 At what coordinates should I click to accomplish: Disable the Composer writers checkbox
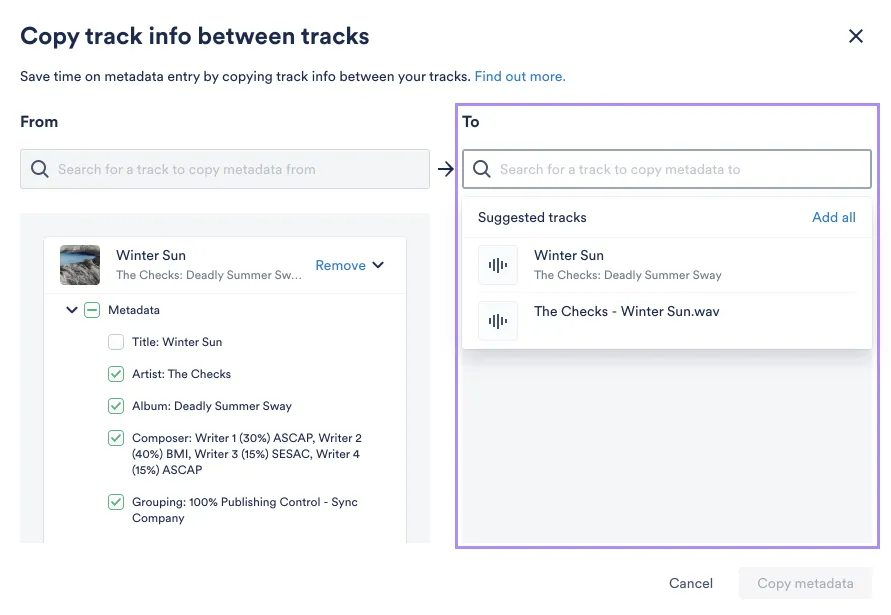116,438
